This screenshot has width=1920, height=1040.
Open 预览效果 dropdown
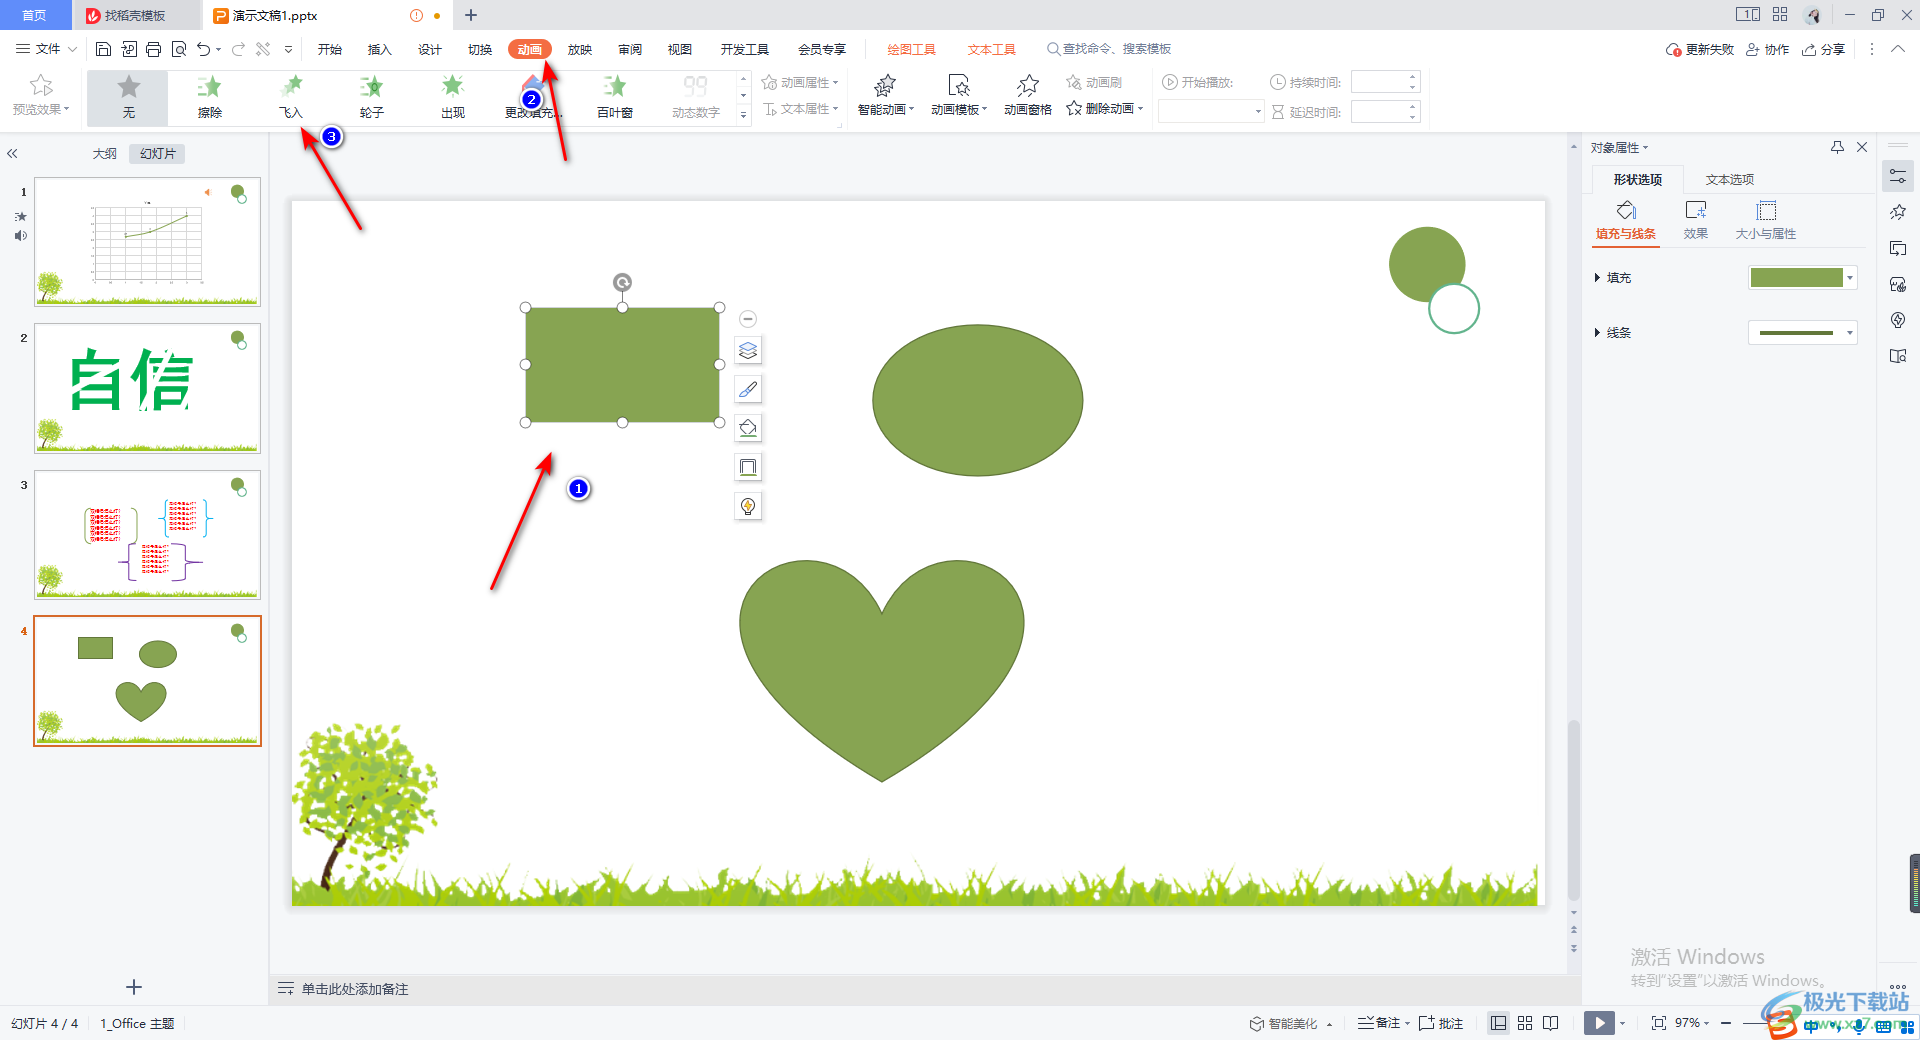click(x=41, y=96)
